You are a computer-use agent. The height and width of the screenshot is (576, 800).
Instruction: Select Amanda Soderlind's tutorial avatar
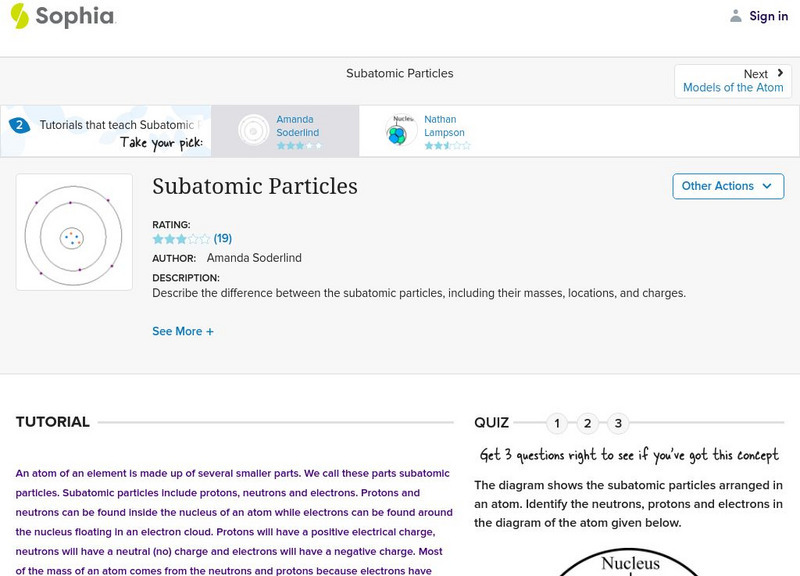[x=253, y=131]
